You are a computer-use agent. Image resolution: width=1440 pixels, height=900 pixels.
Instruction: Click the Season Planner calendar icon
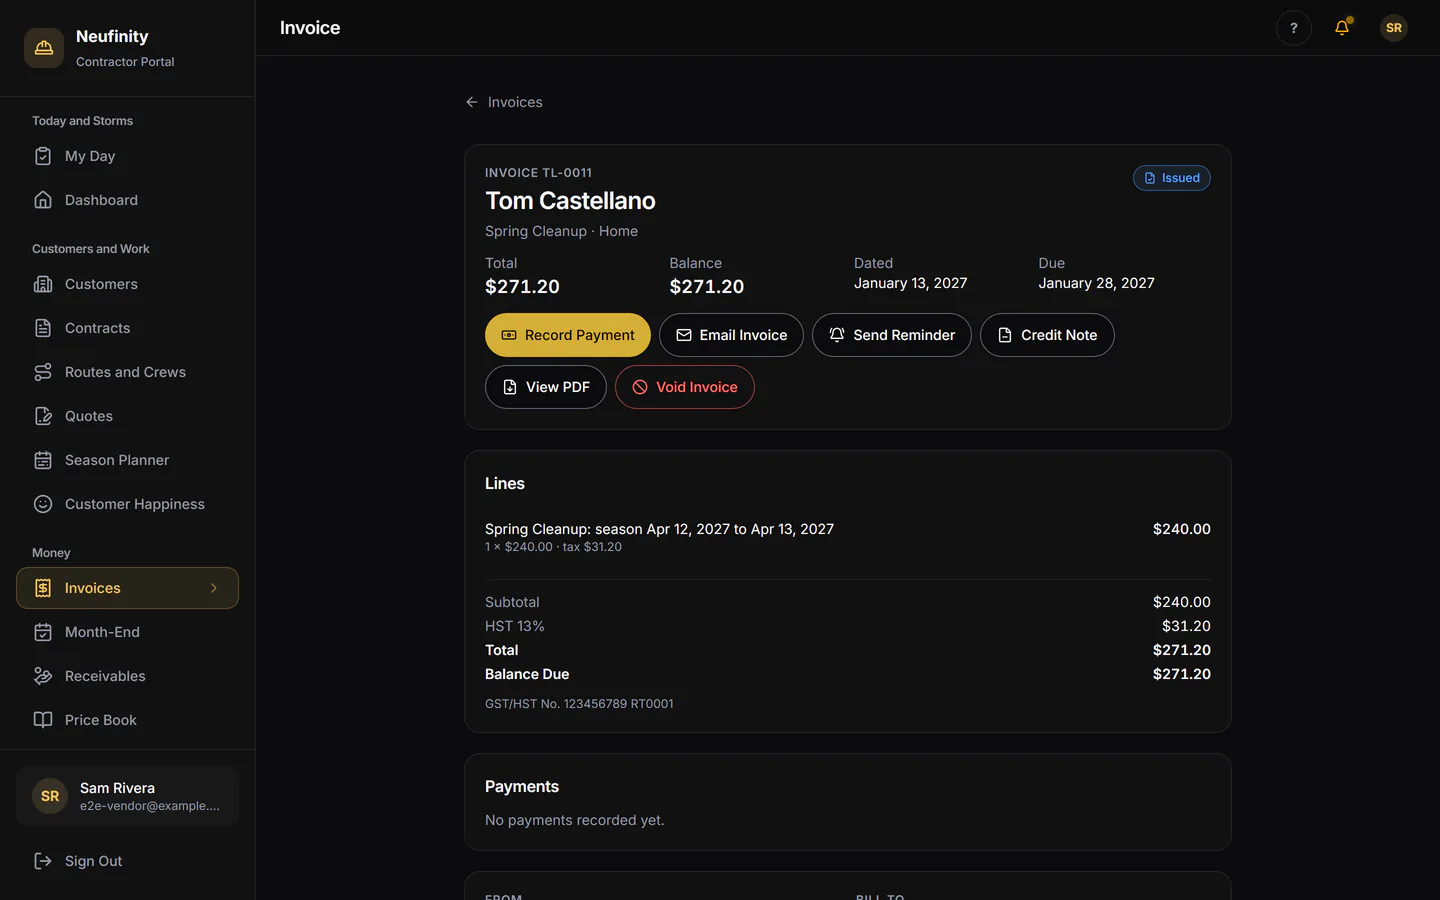pyautogui.click(x=43, y=460)
